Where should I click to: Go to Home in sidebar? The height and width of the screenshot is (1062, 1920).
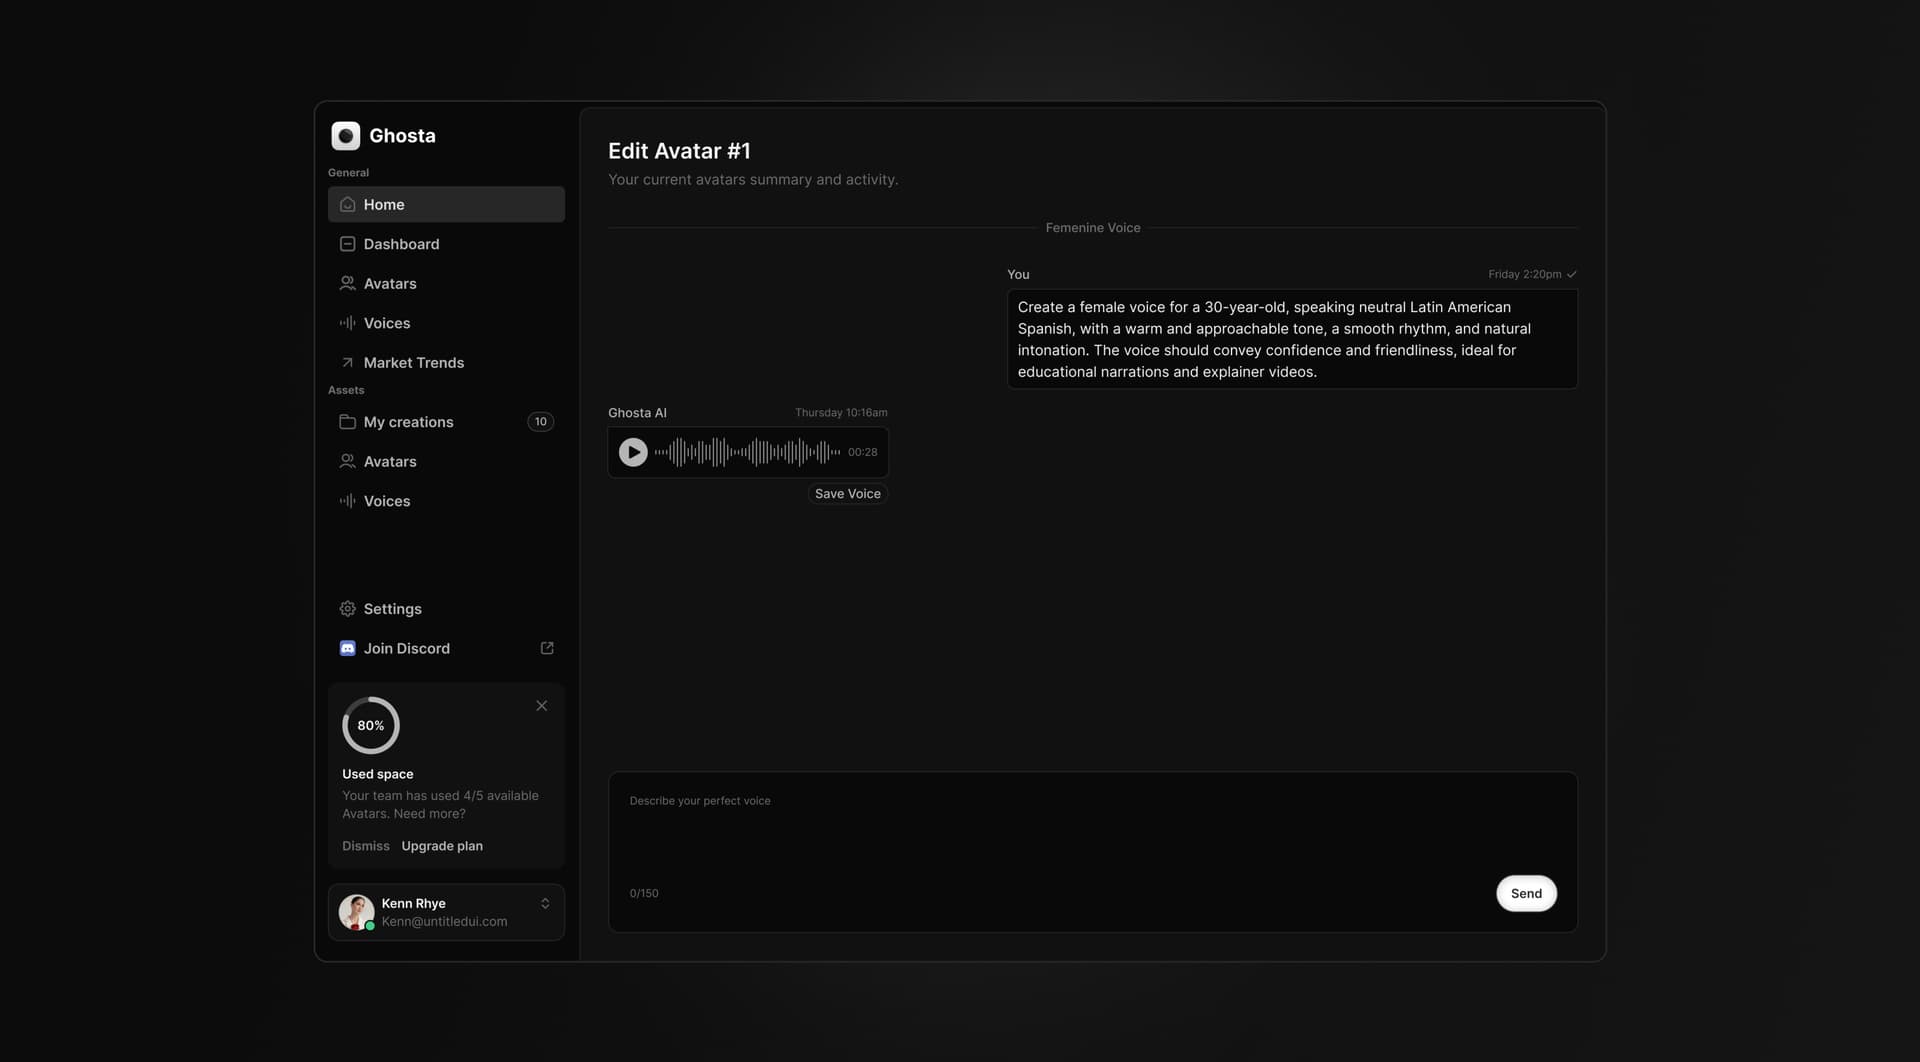446,204
